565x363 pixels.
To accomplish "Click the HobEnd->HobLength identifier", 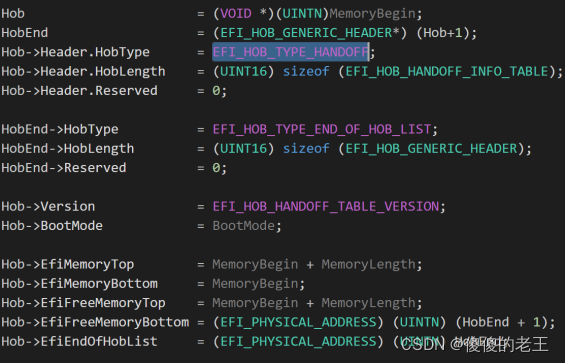I will click(x=68, y=149).
